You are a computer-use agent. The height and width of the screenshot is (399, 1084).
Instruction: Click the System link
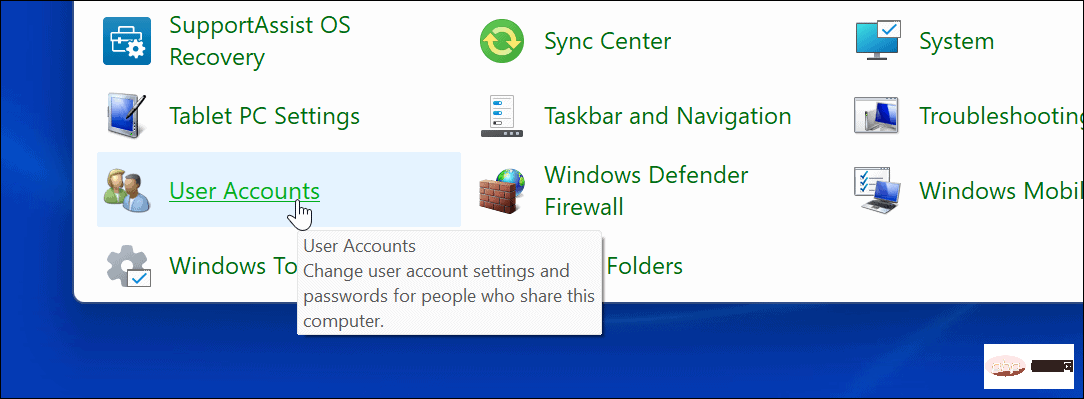point(956,41)
